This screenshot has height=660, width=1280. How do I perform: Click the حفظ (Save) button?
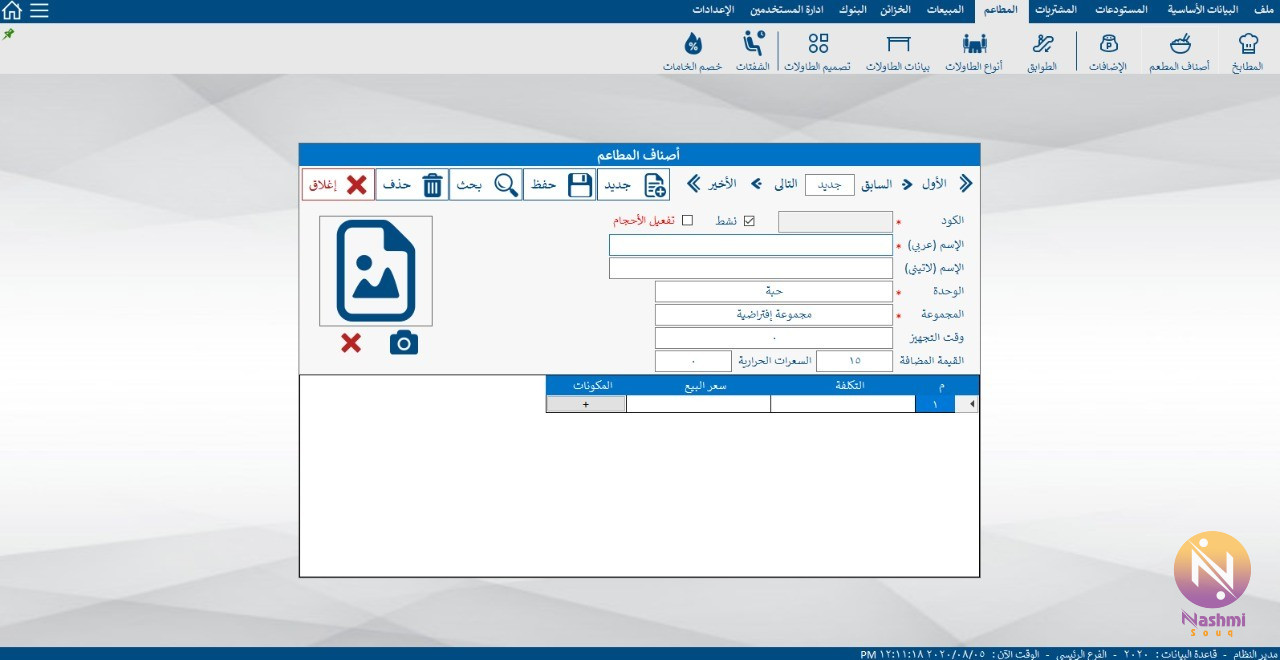point(560,185)
